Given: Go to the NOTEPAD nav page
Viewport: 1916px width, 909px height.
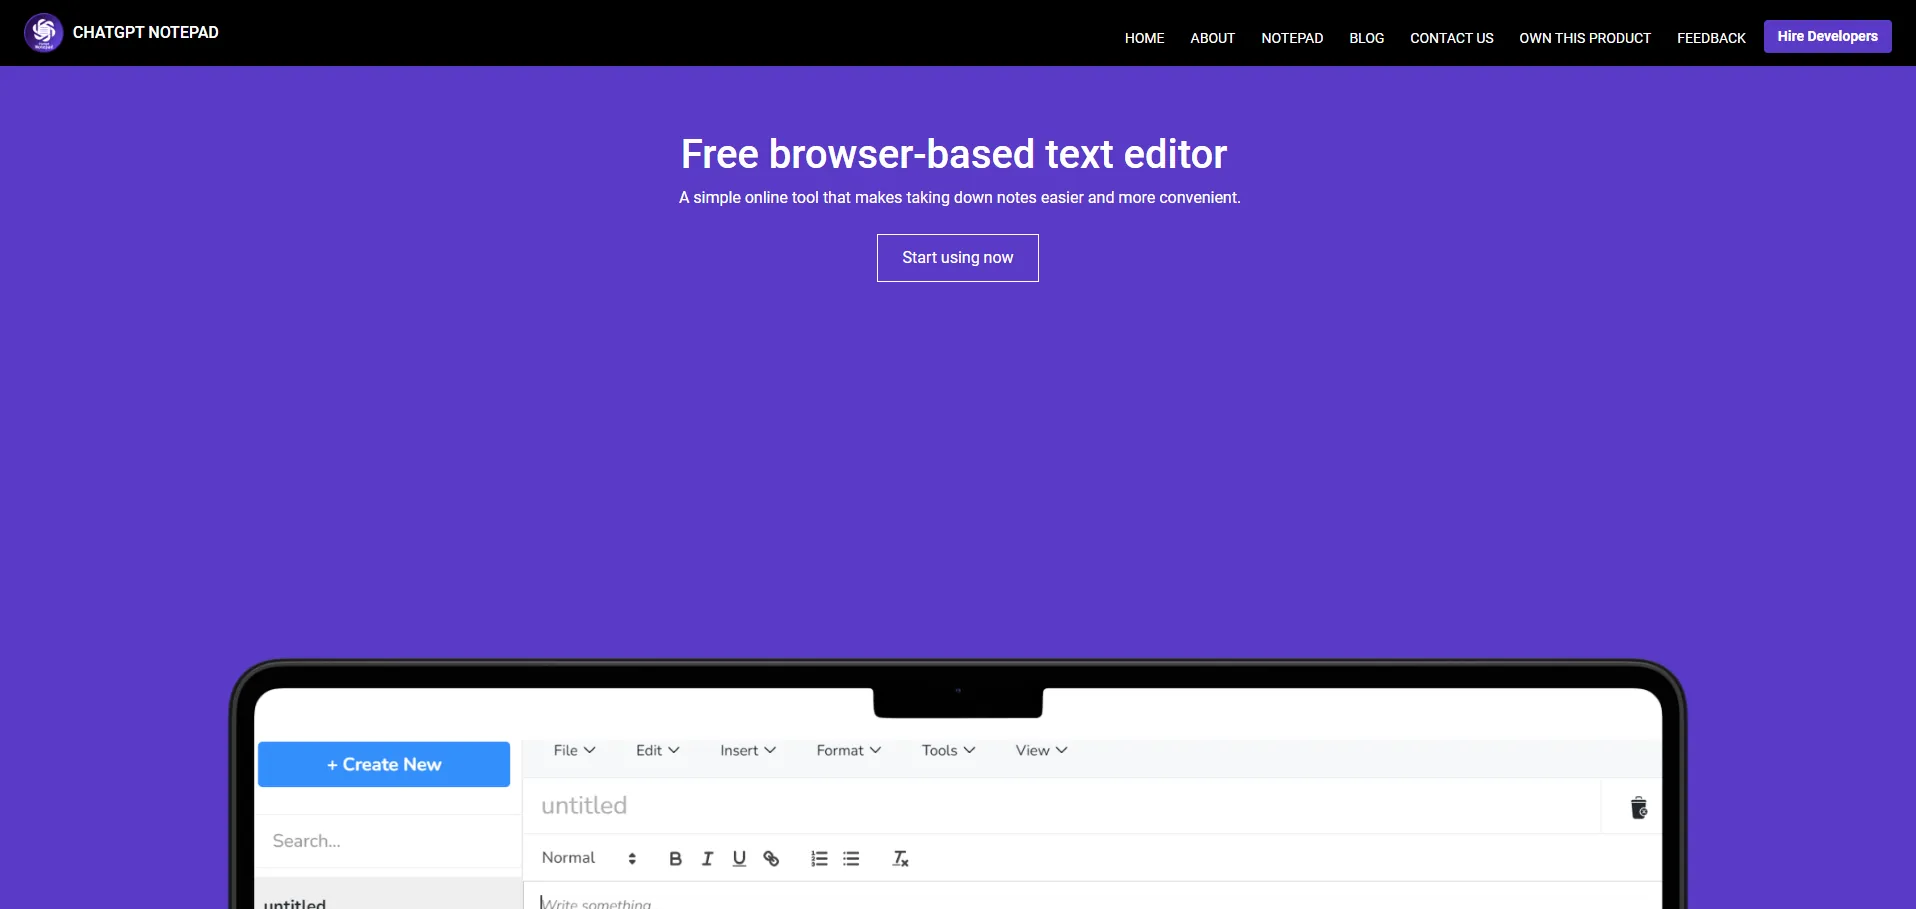Looking at the screenshot, I should 1291,38.
